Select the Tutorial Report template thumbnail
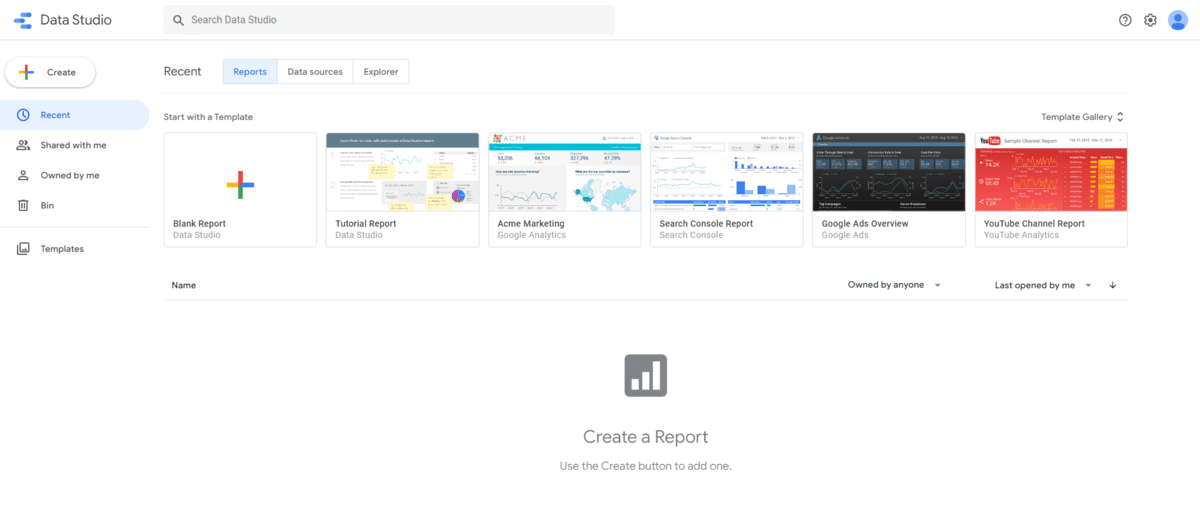 point(402,172)
